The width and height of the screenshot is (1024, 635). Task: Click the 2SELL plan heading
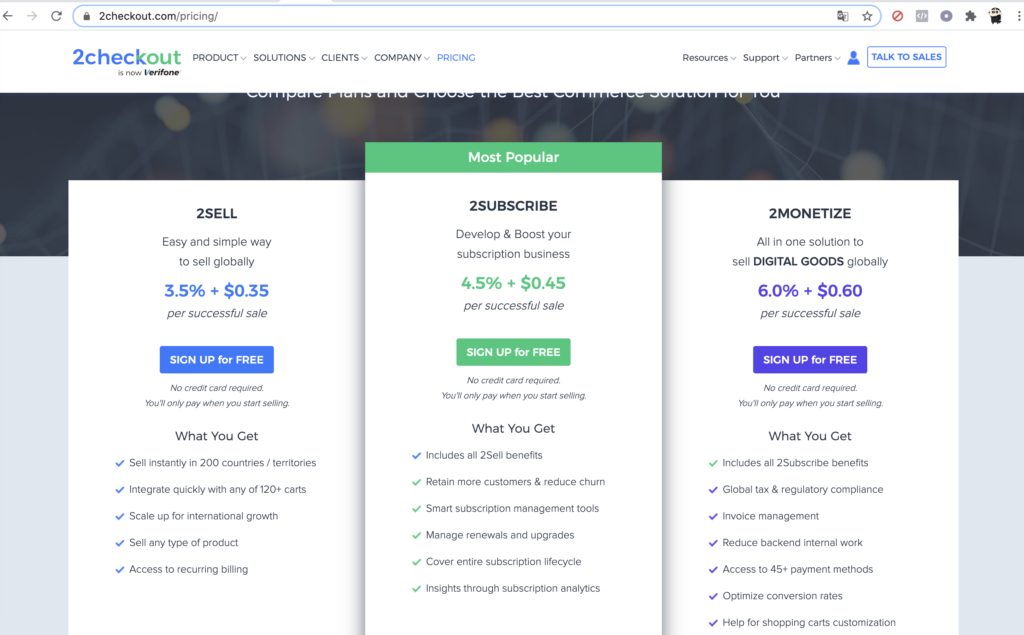pos(217,214)
